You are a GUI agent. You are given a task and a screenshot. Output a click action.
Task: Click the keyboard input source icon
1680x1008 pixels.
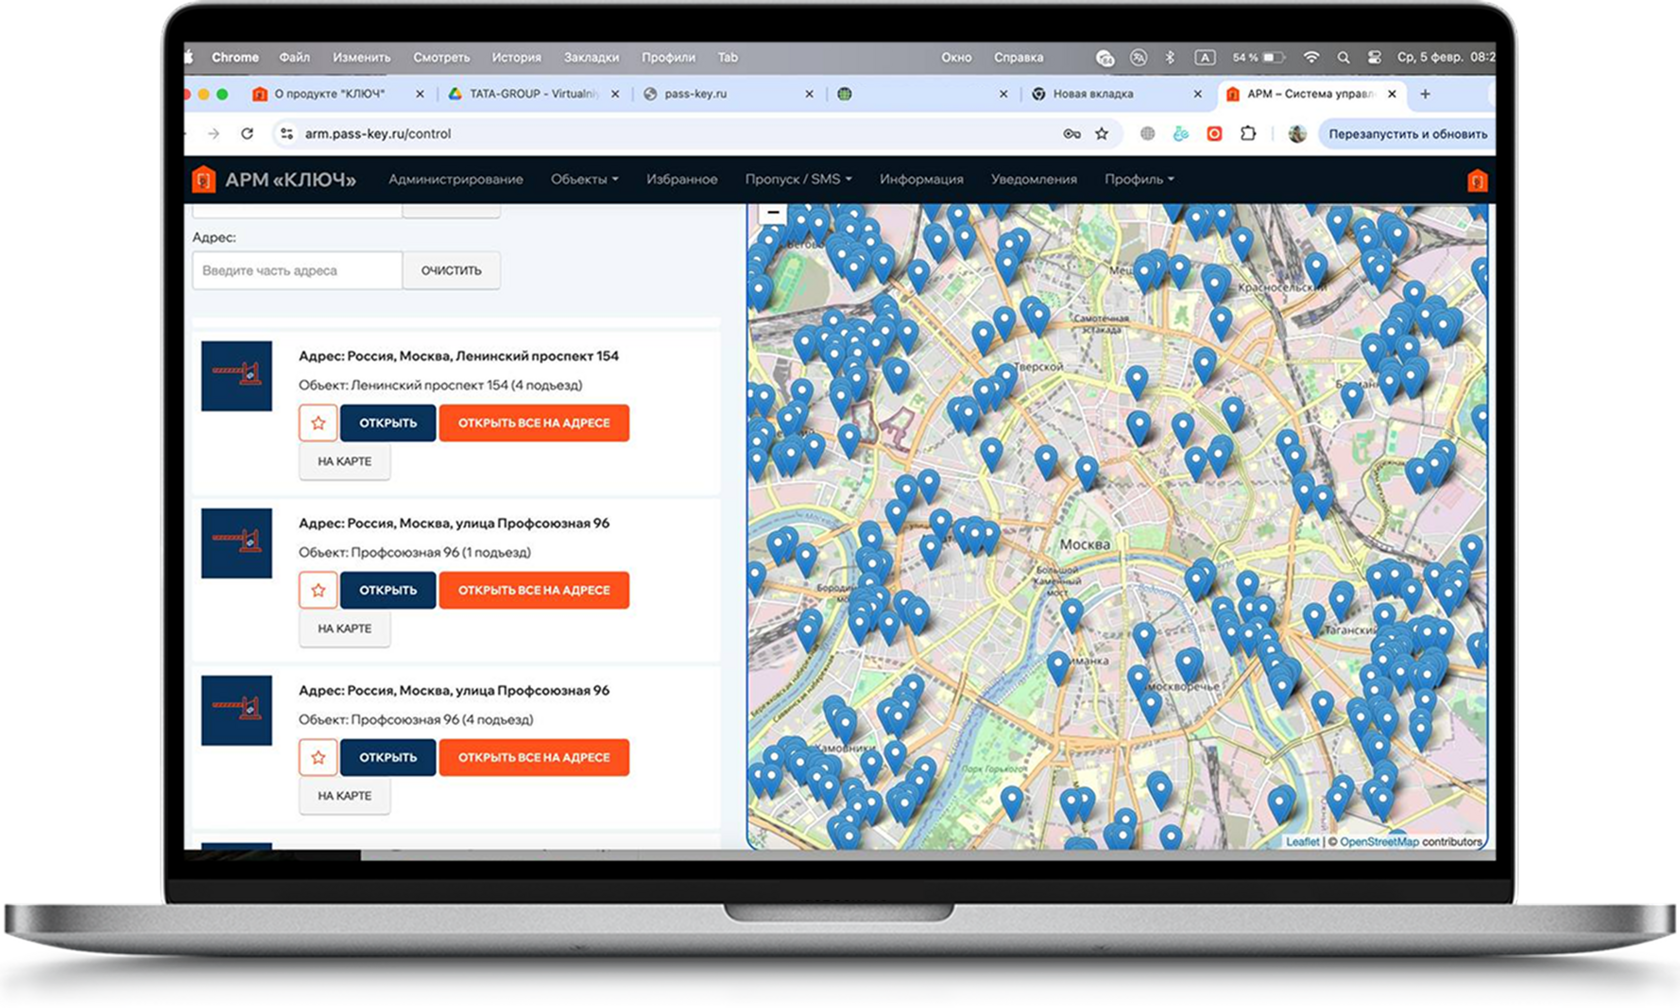(1205, 58)
